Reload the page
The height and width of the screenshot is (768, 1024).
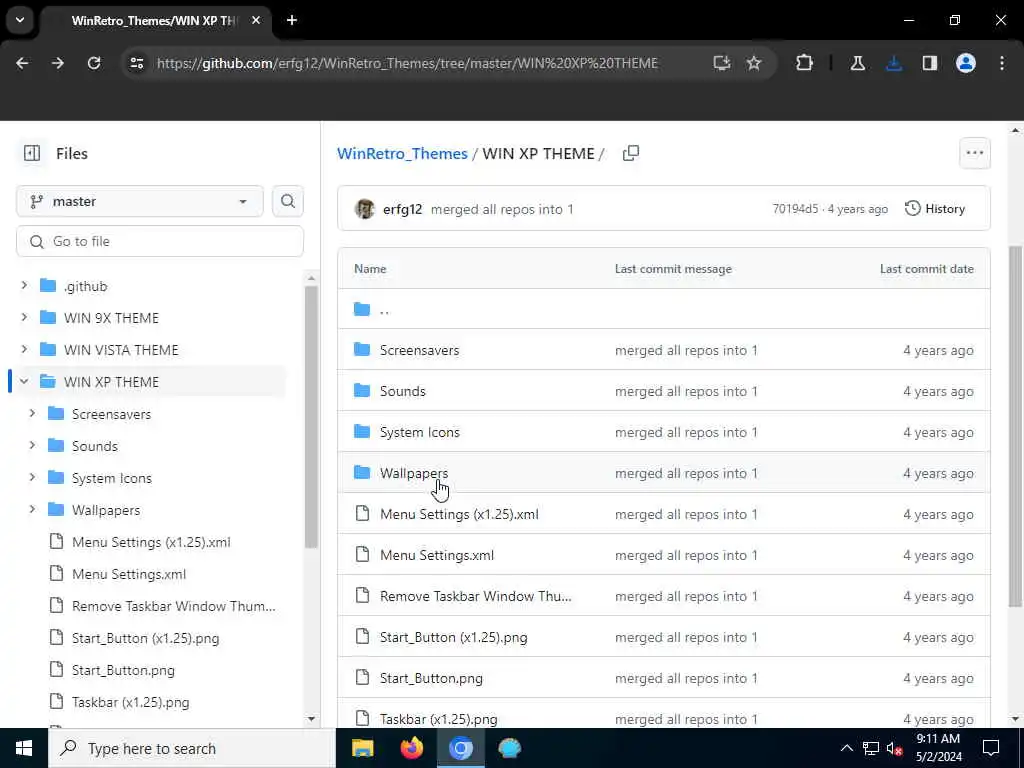point(94,63)
